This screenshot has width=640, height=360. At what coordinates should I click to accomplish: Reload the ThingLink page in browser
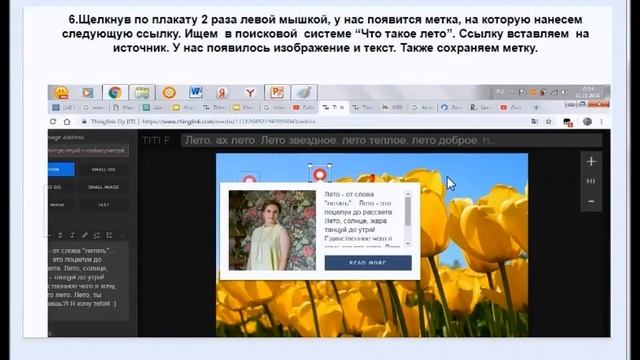(53, 122)
